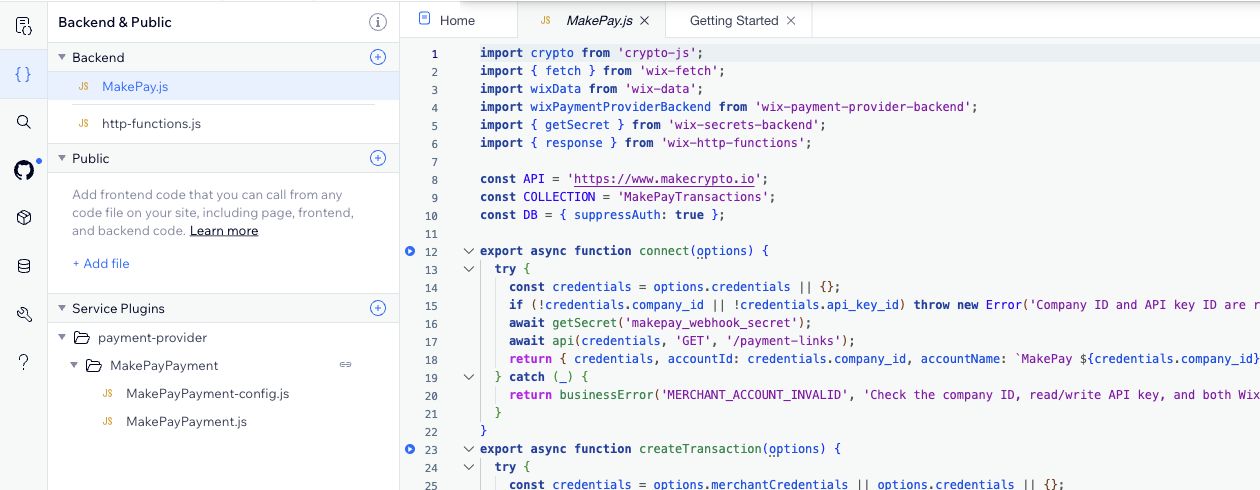The image size is (1260, 490).
Task: Click the plus icon in Backend section
Action: click(377, 58)
